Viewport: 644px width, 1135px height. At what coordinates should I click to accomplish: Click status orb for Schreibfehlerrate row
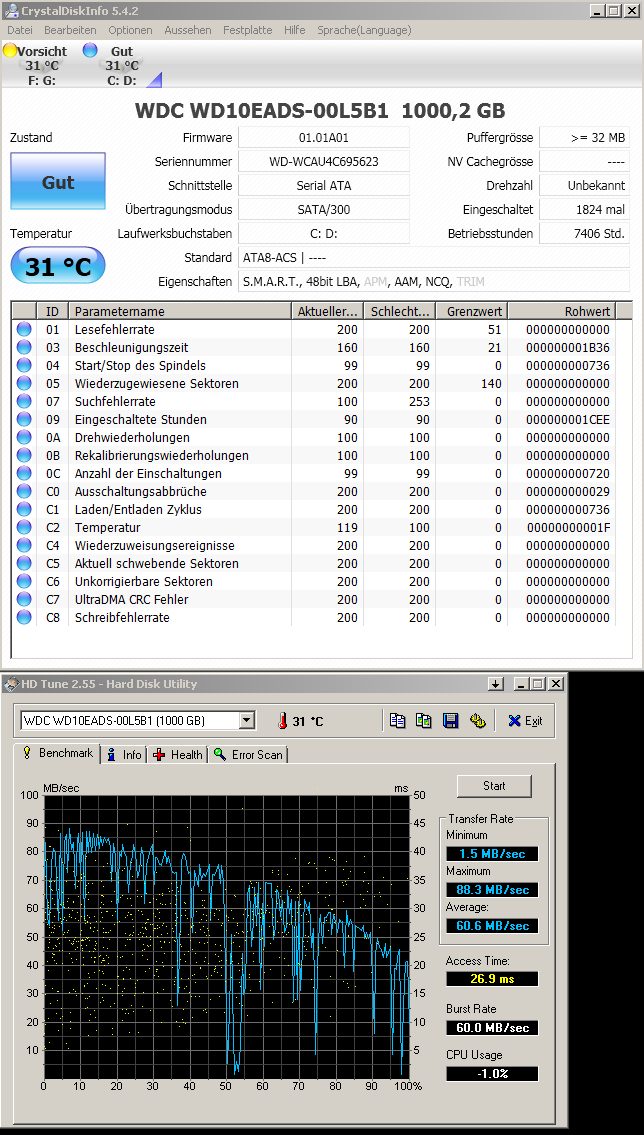[x=24, y=617]
